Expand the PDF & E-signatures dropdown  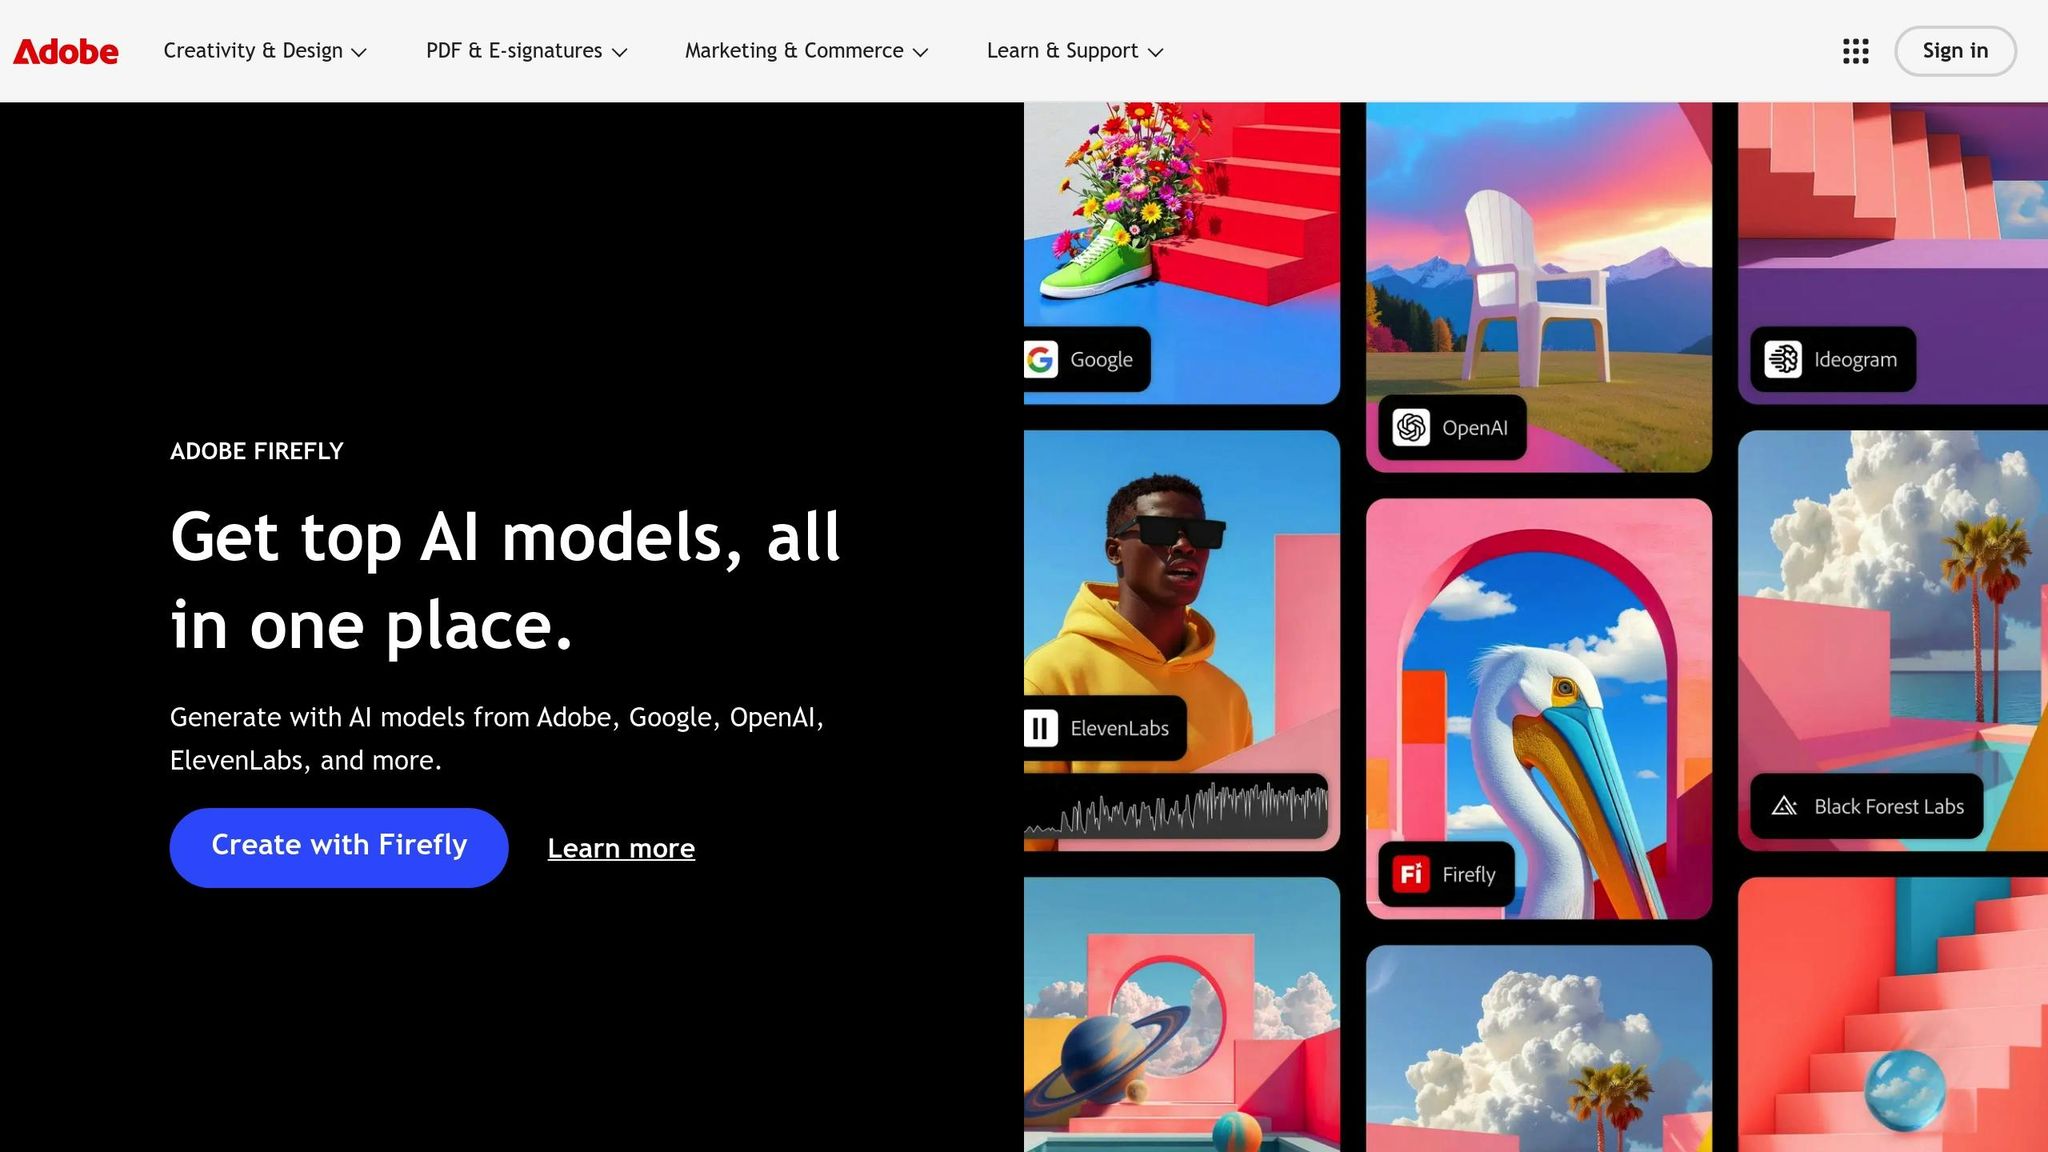(x=526, y=50)
